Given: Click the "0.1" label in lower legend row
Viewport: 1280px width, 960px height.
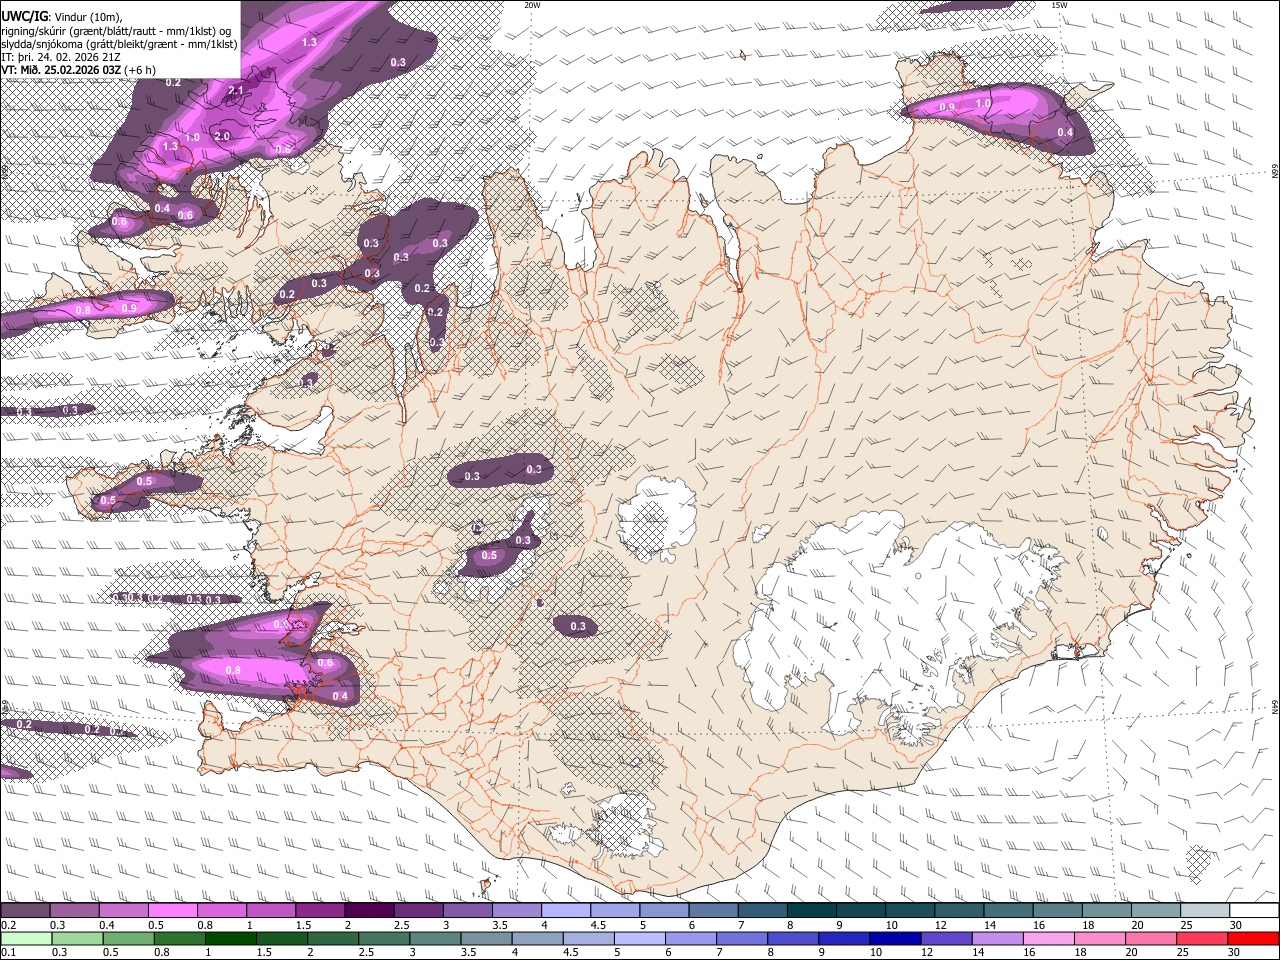Looking at the screenshot, I should 7,952.
